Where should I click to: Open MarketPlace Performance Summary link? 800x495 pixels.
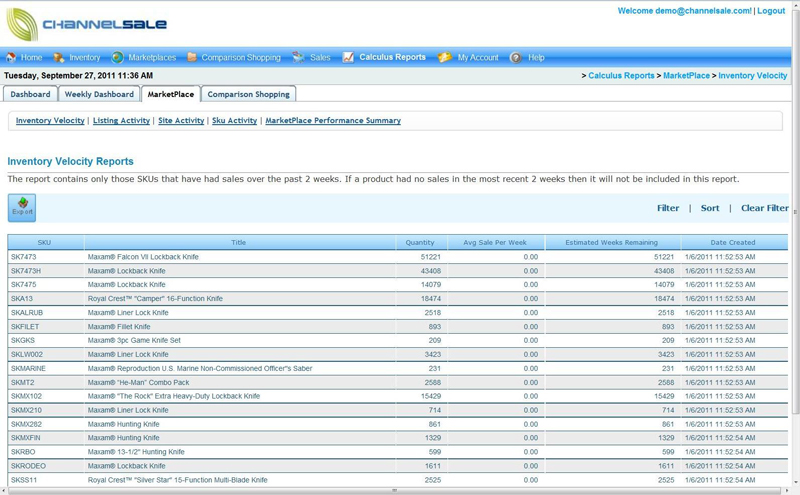point(333,121)
